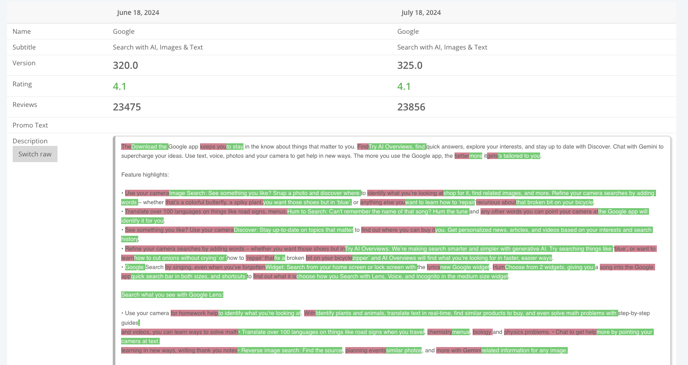The width and height of the screenshot is (688, 365).
Task: Click the Switch raw button
Action: coord(35,154)
